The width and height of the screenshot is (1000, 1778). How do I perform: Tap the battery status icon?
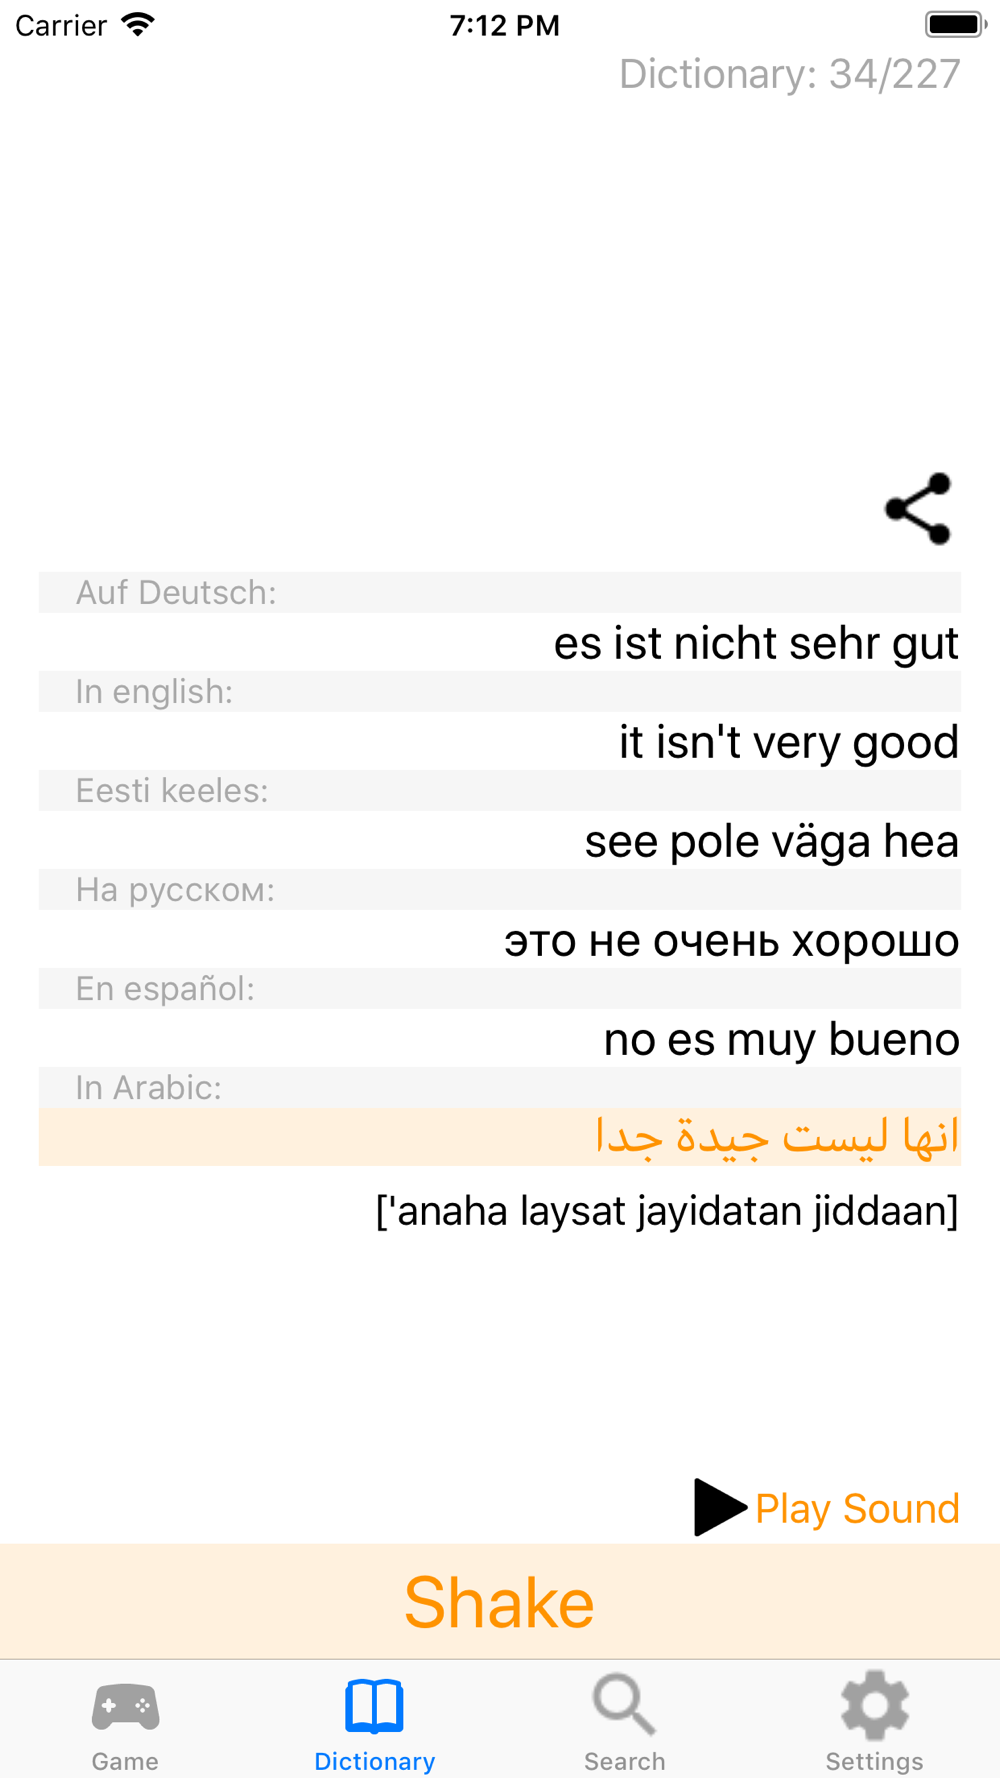[x=955, y=24]
